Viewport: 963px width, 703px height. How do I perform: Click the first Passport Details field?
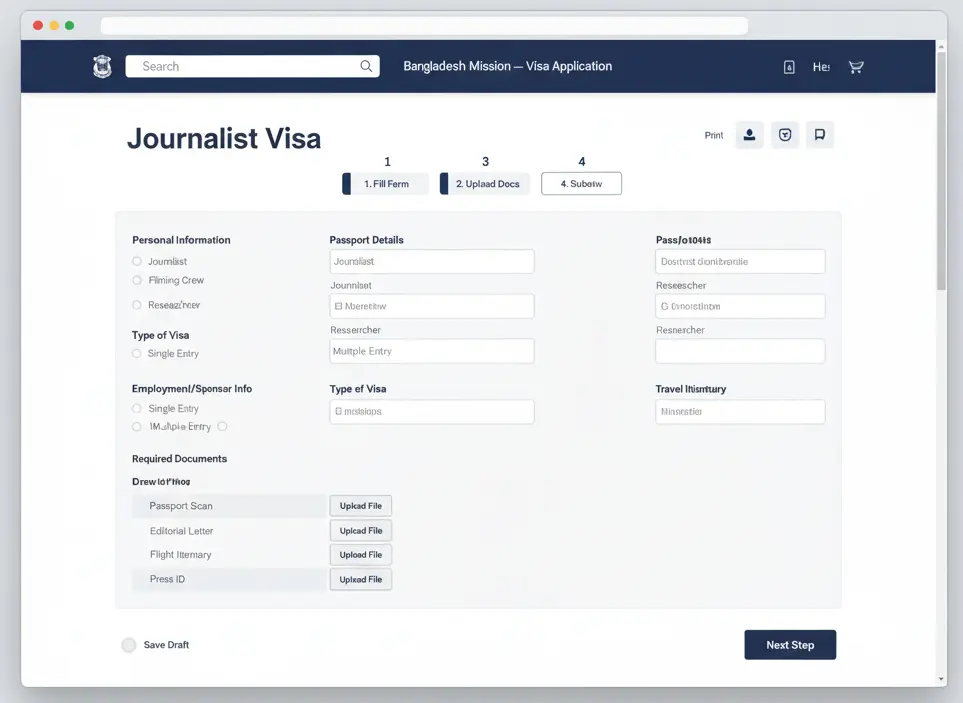click(432, 262)
